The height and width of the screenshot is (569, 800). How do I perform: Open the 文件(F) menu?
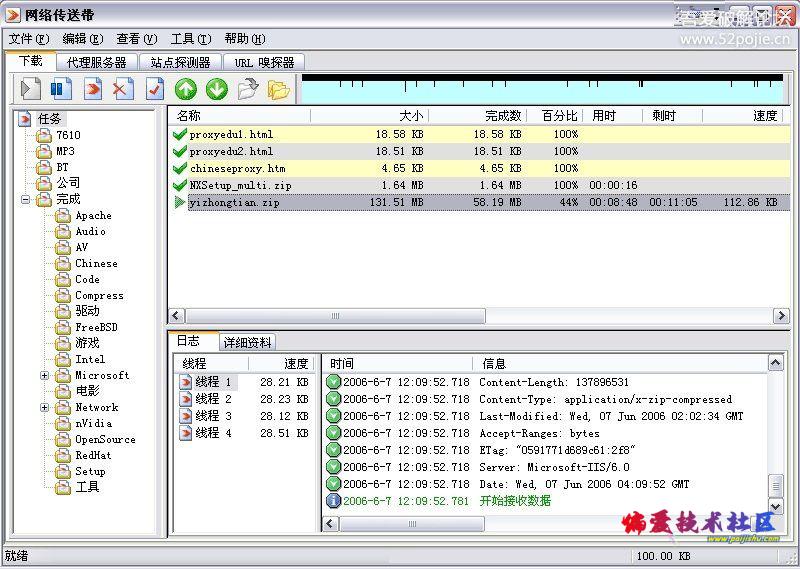[x=29, y=39]
